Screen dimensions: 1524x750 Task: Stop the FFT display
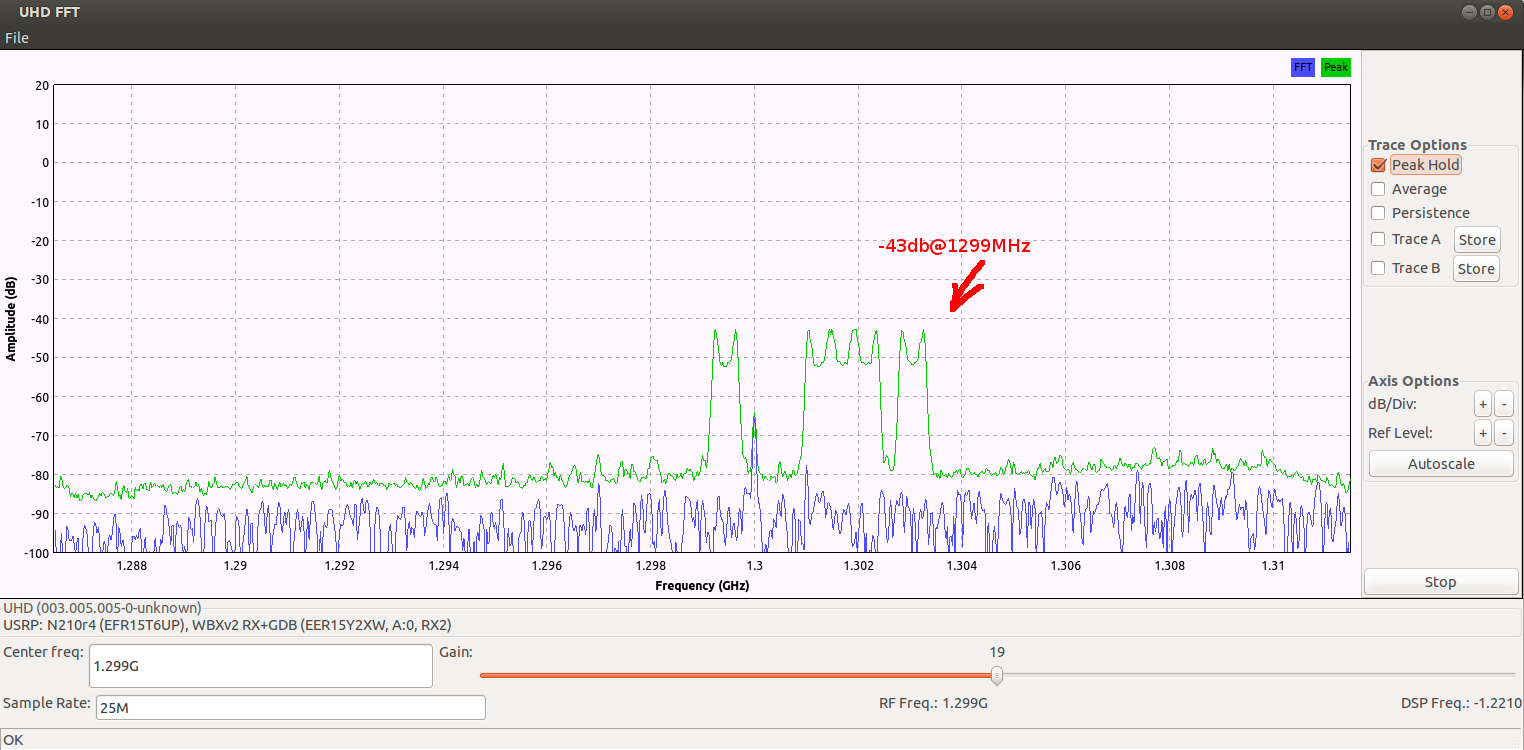click(1441, 582)
